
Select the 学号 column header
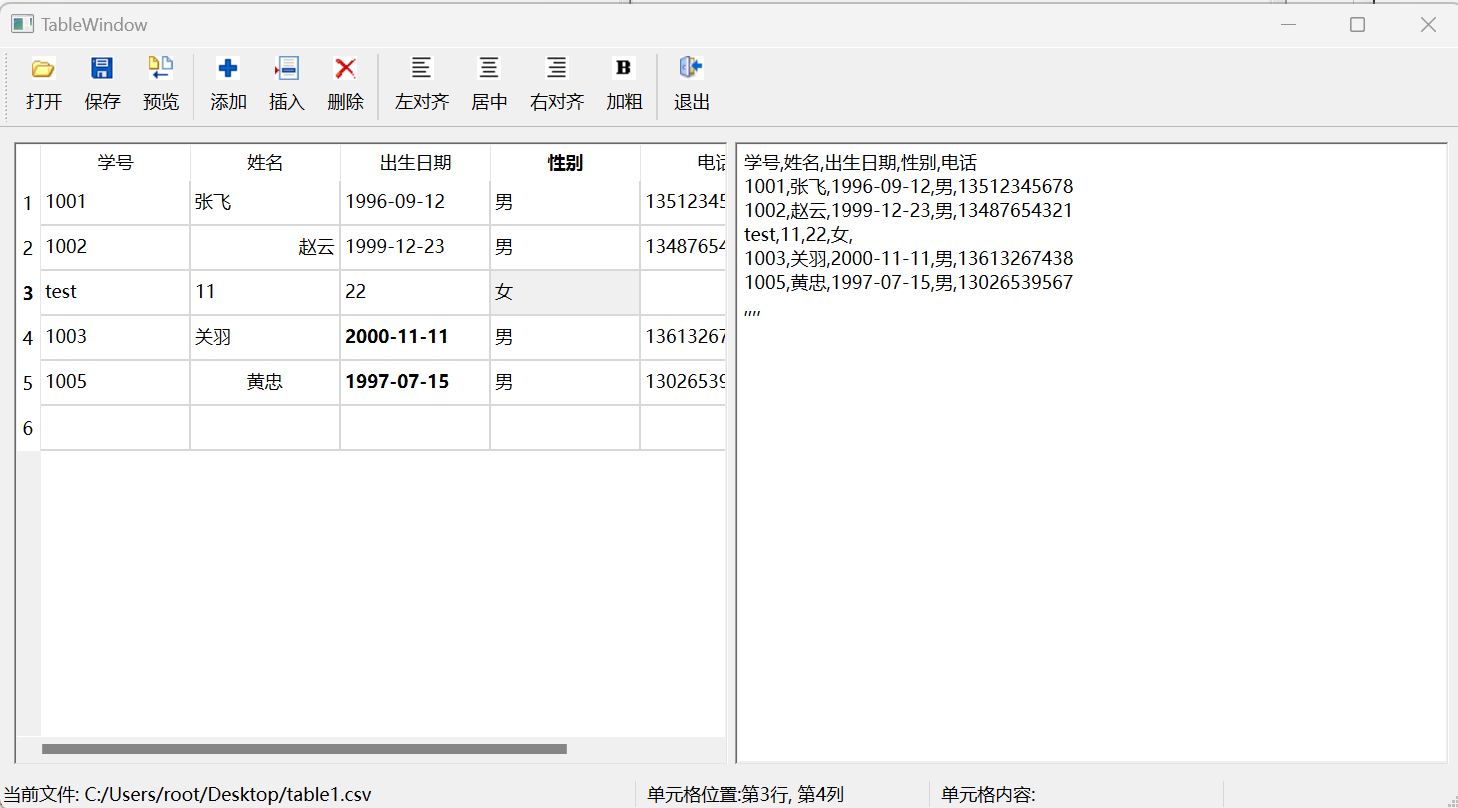(x=115, y=163)
